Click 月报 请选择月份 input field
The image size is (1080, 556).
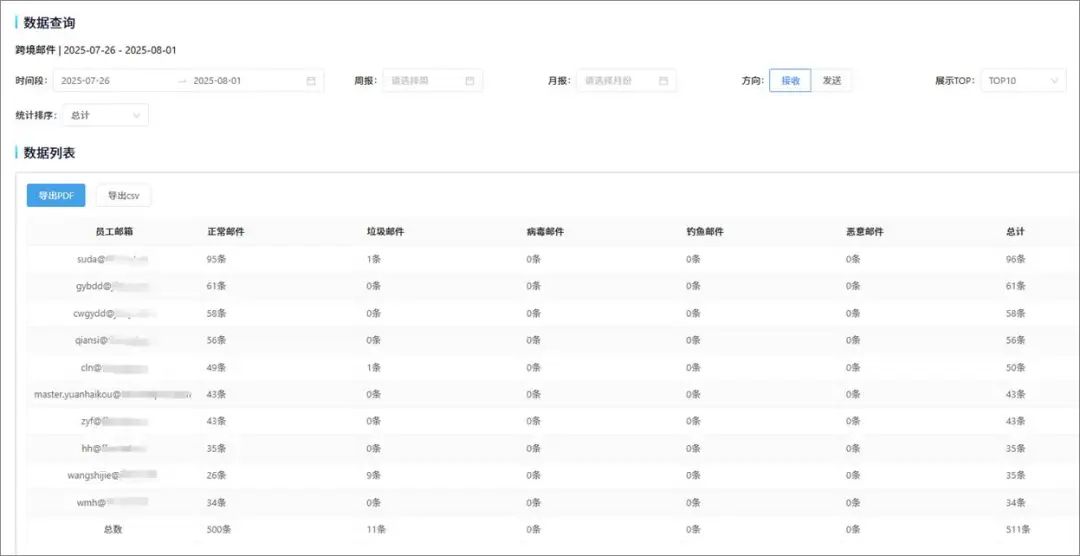click(615, 81)
